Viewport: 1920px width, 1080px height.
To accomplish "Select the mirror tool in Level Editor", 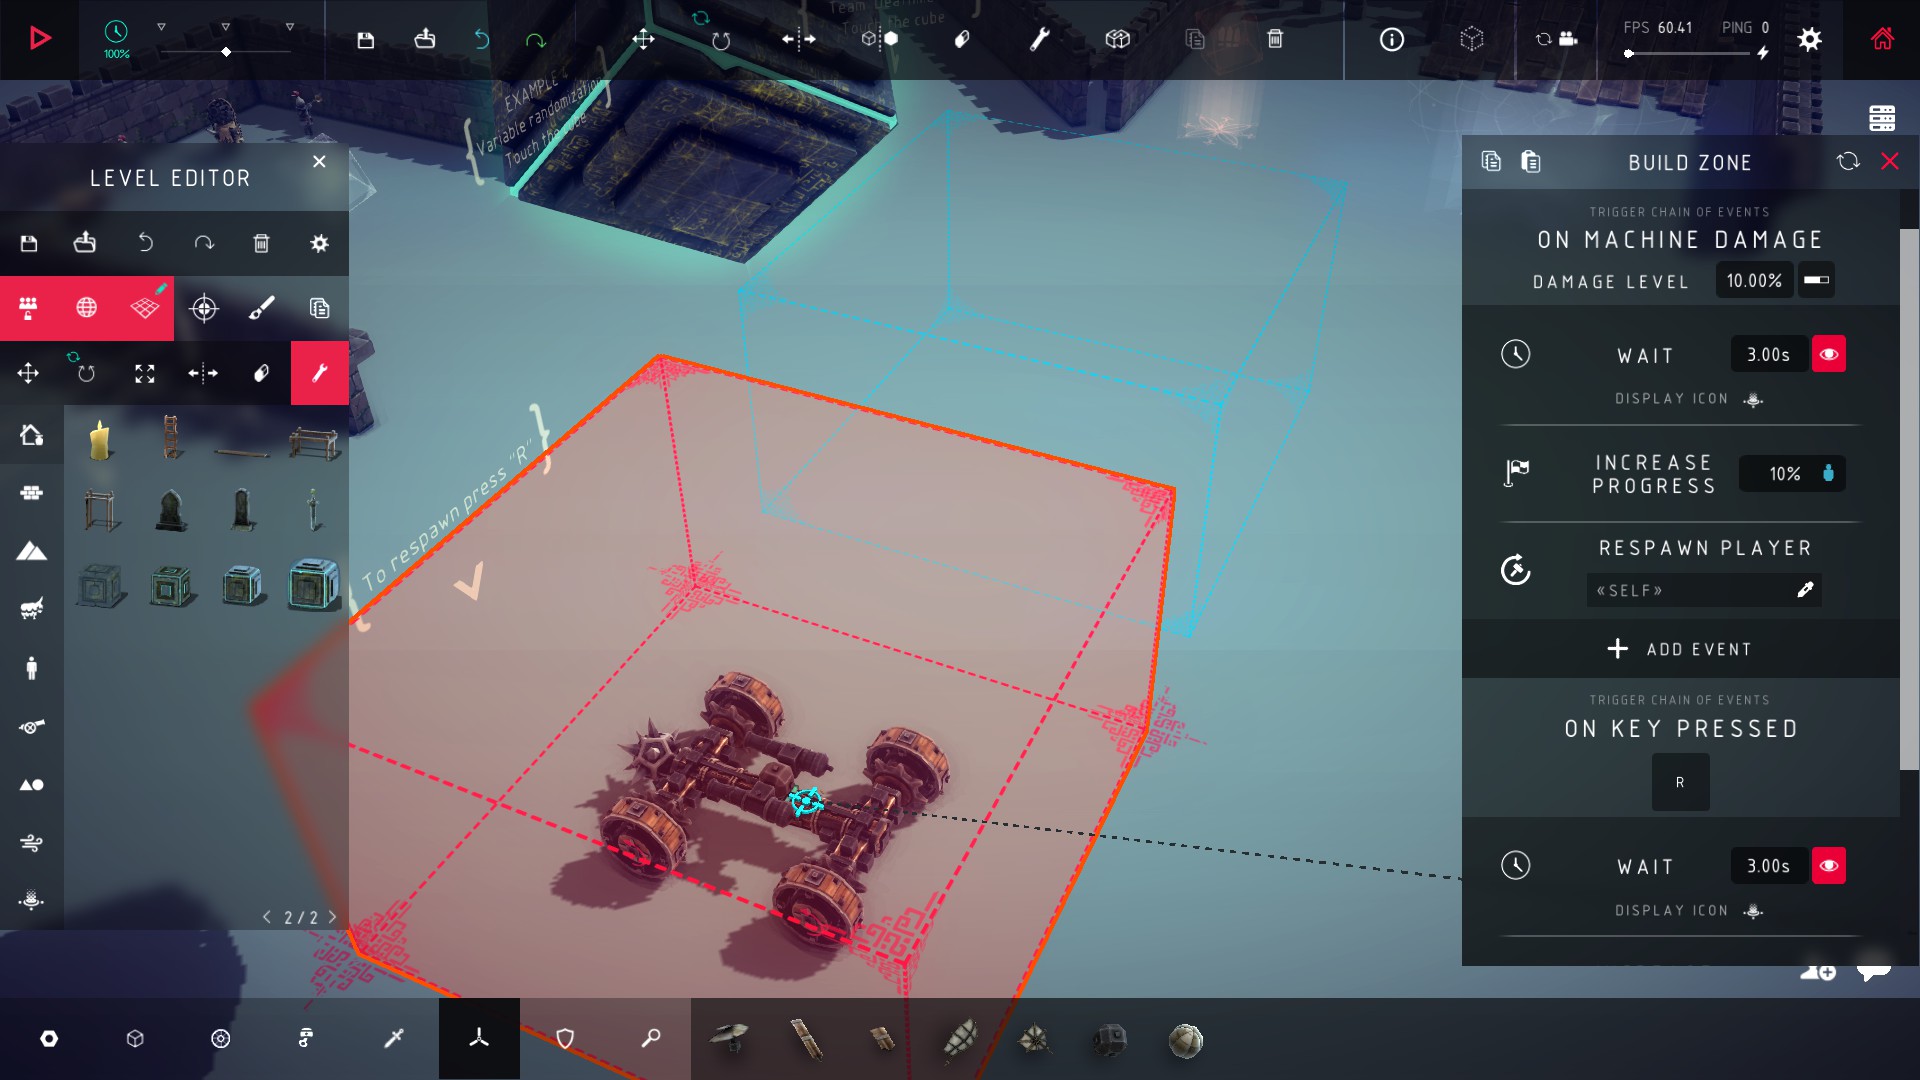I will (203, 373).
